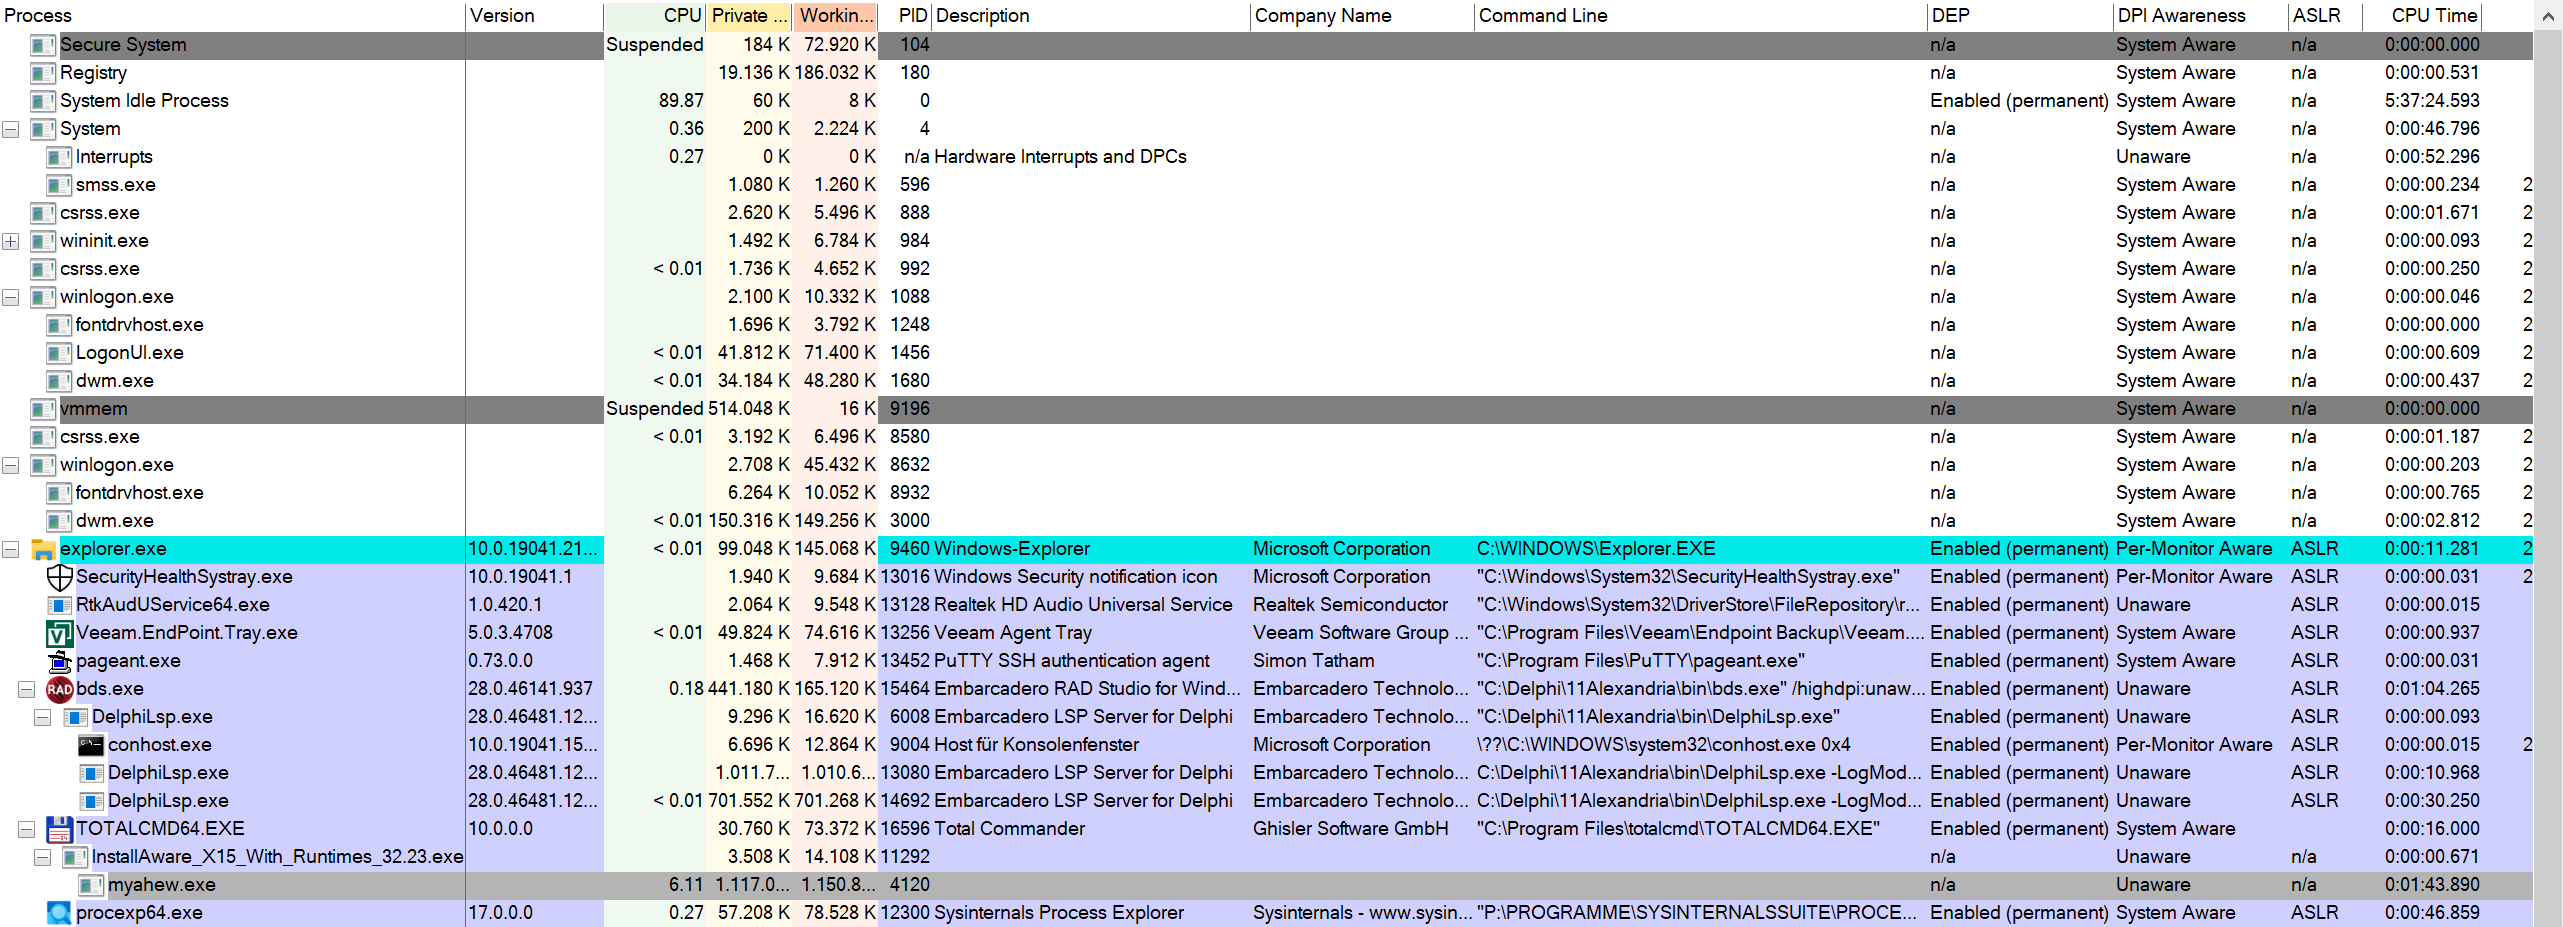Screen dimensions: 2563x927
Task: Click the smss.exe process icon
Action: (59, 185)
